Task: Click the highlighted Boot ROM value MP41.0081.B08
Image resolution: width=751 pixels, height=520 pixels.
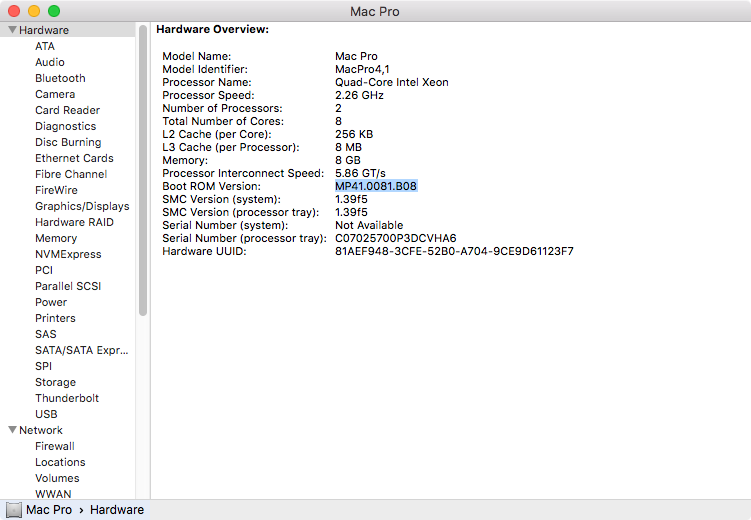Action: (x=376, y=186)
